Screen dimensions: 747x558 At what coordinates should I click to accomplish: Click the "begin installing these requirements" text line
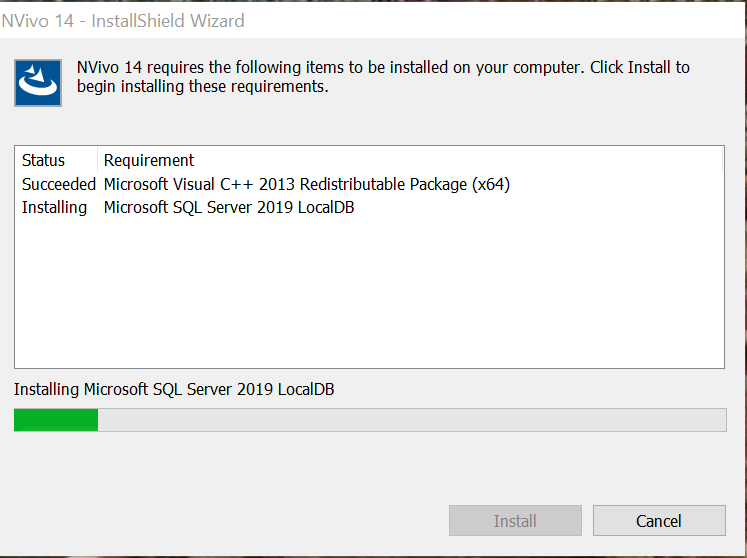click(x=203, y=87)
